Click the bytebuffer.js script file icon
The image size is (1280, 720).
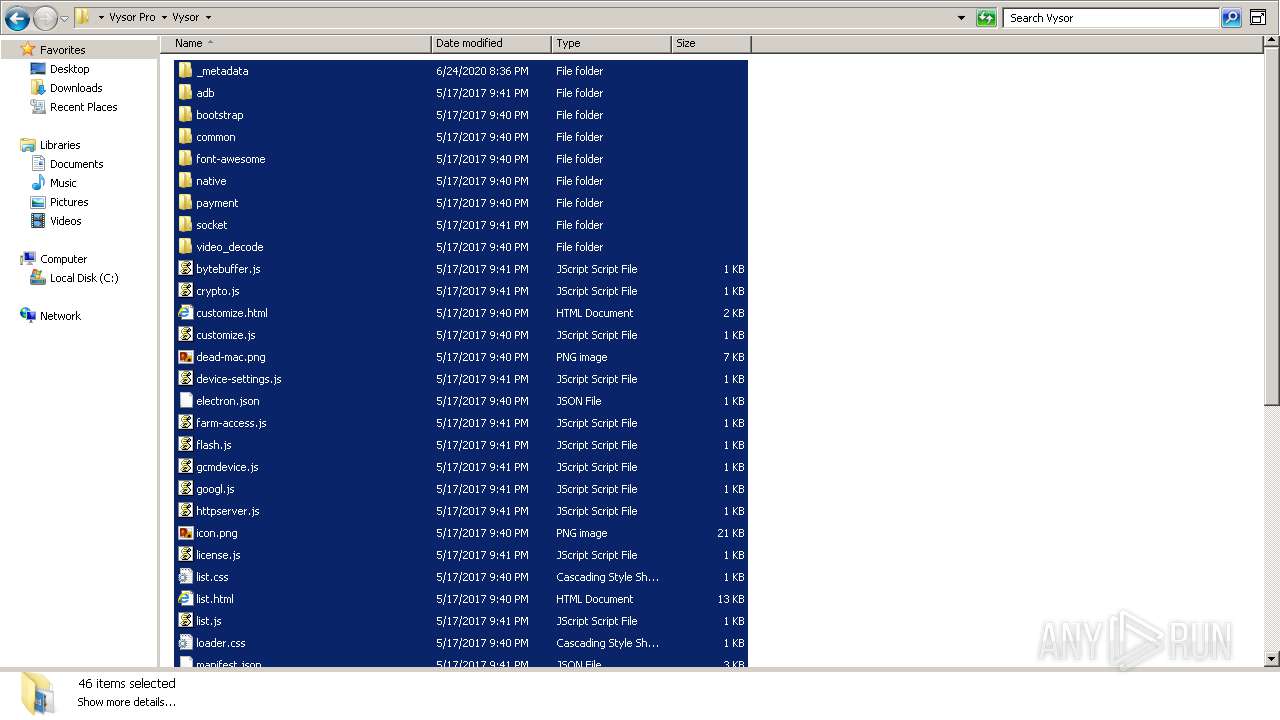(185, 269)
